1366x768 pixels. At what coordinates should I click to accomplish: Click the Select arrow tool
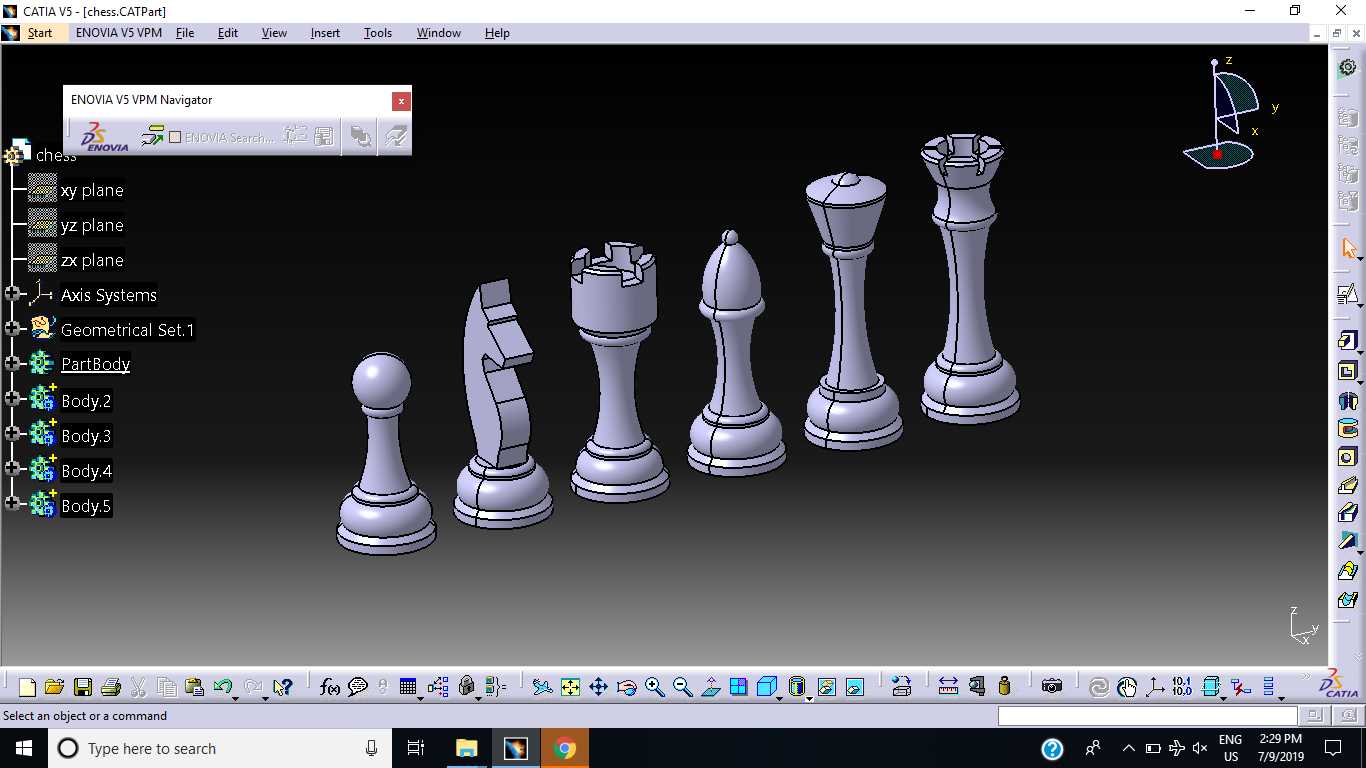click(x=1347, y=248)
